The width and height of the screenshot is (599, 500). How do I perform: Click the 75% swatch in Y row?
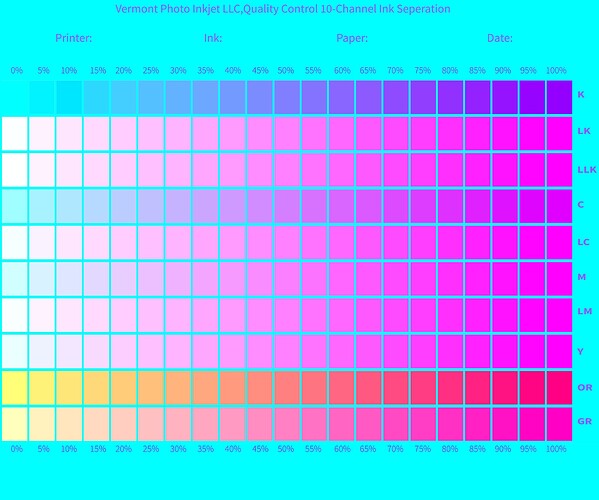pos(423,351)
